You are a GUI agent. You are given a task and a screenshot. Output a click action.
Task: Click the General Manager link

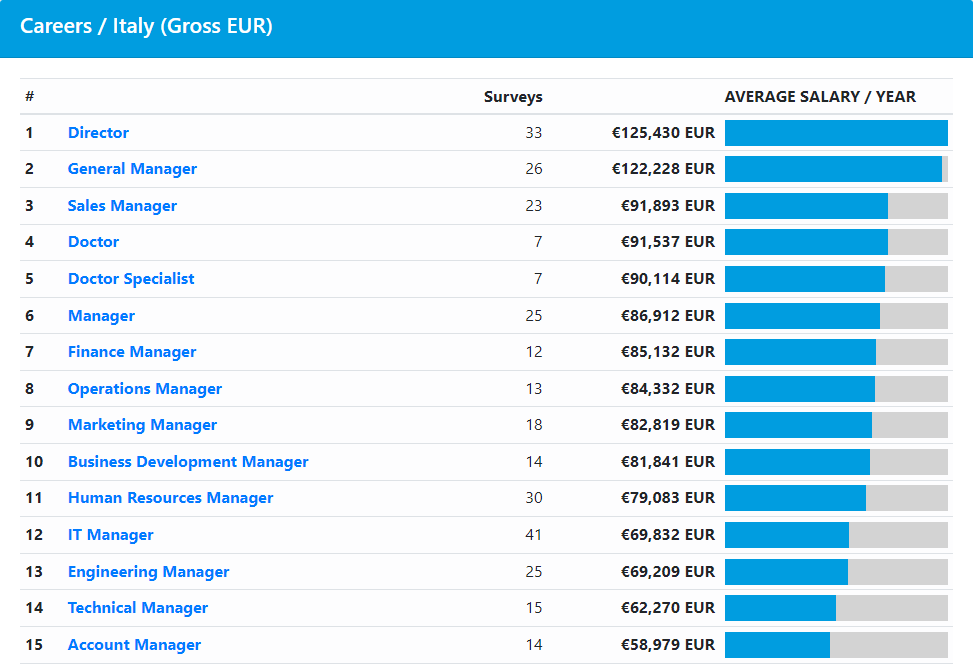tap(132, 169)
